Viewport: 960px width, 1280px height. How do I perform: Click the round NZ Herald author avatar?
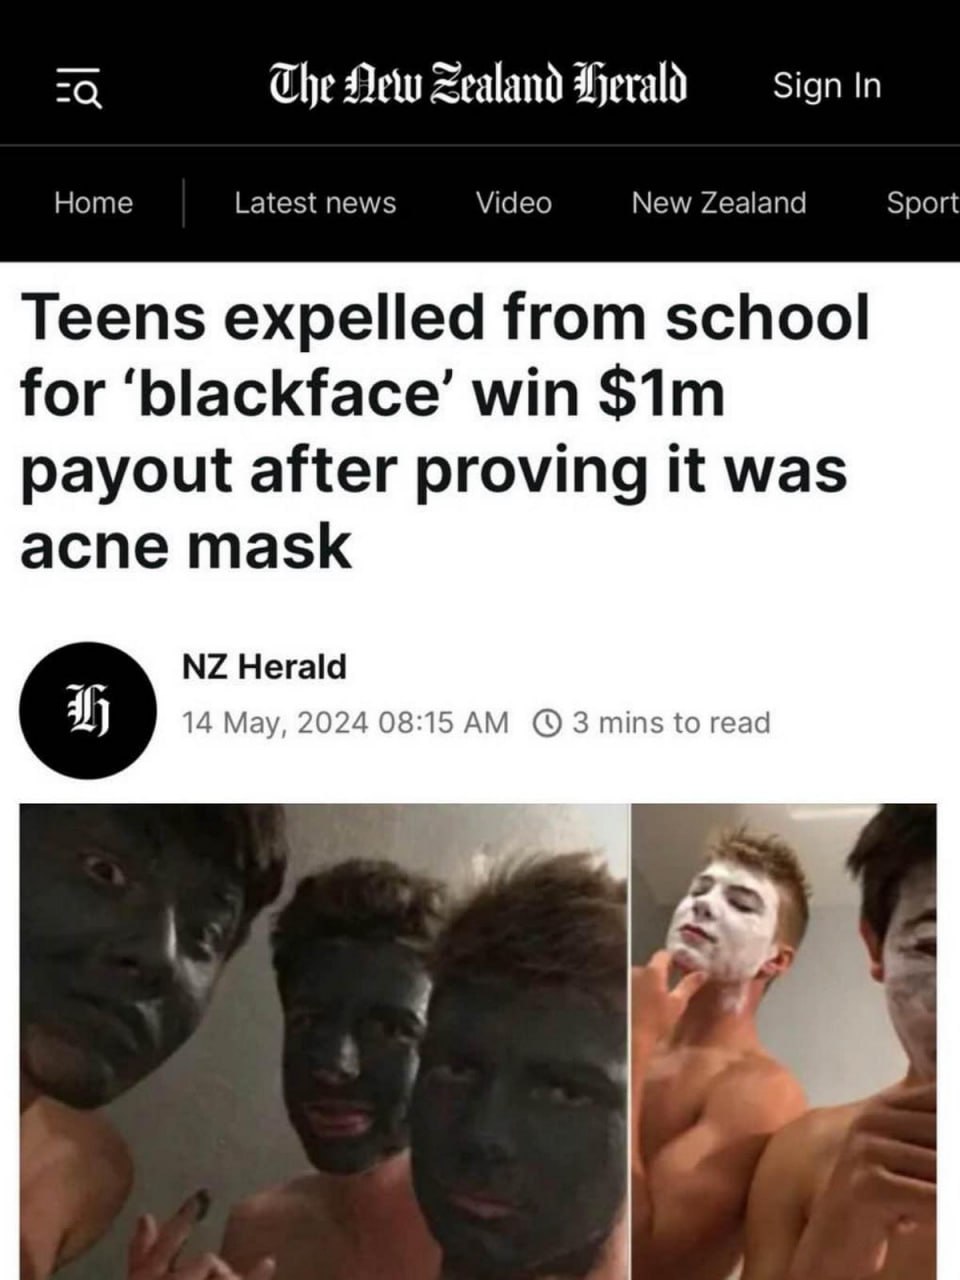point(89,710)
